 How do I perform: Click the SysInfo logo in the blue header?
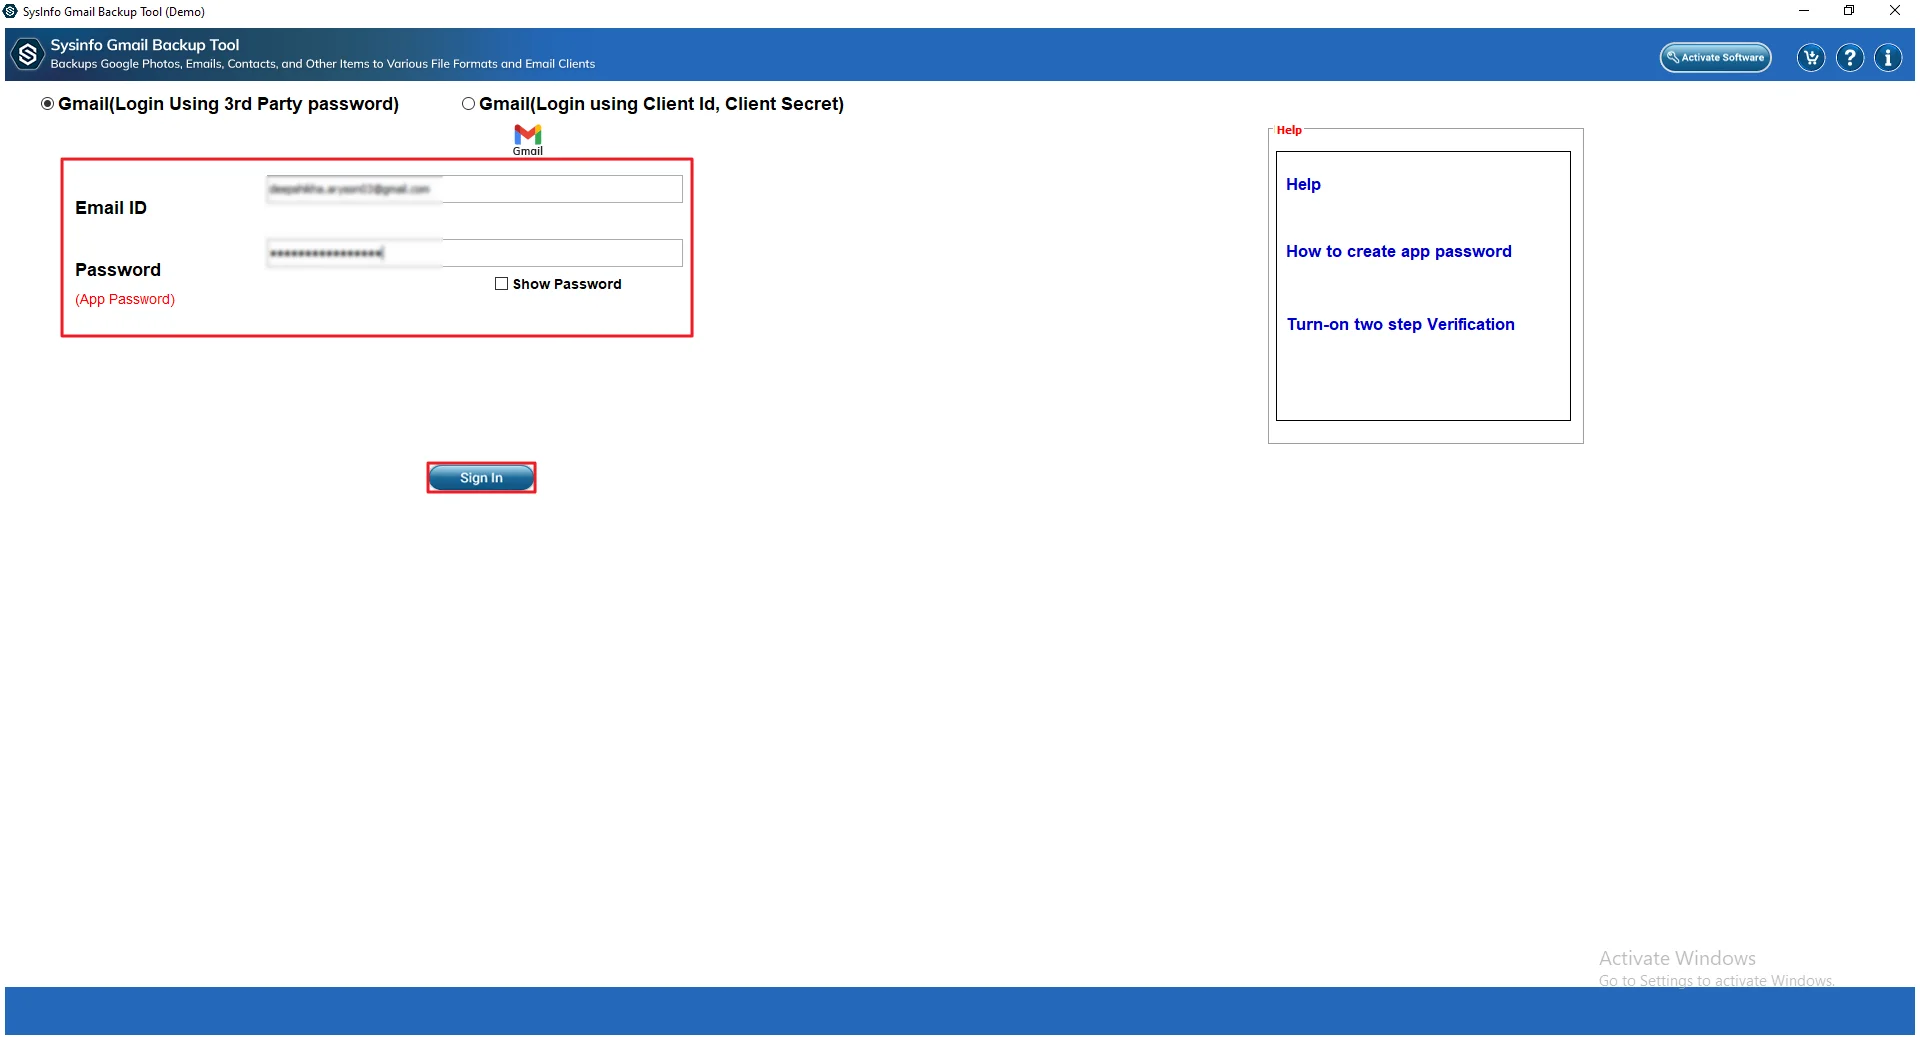point(27,54)
